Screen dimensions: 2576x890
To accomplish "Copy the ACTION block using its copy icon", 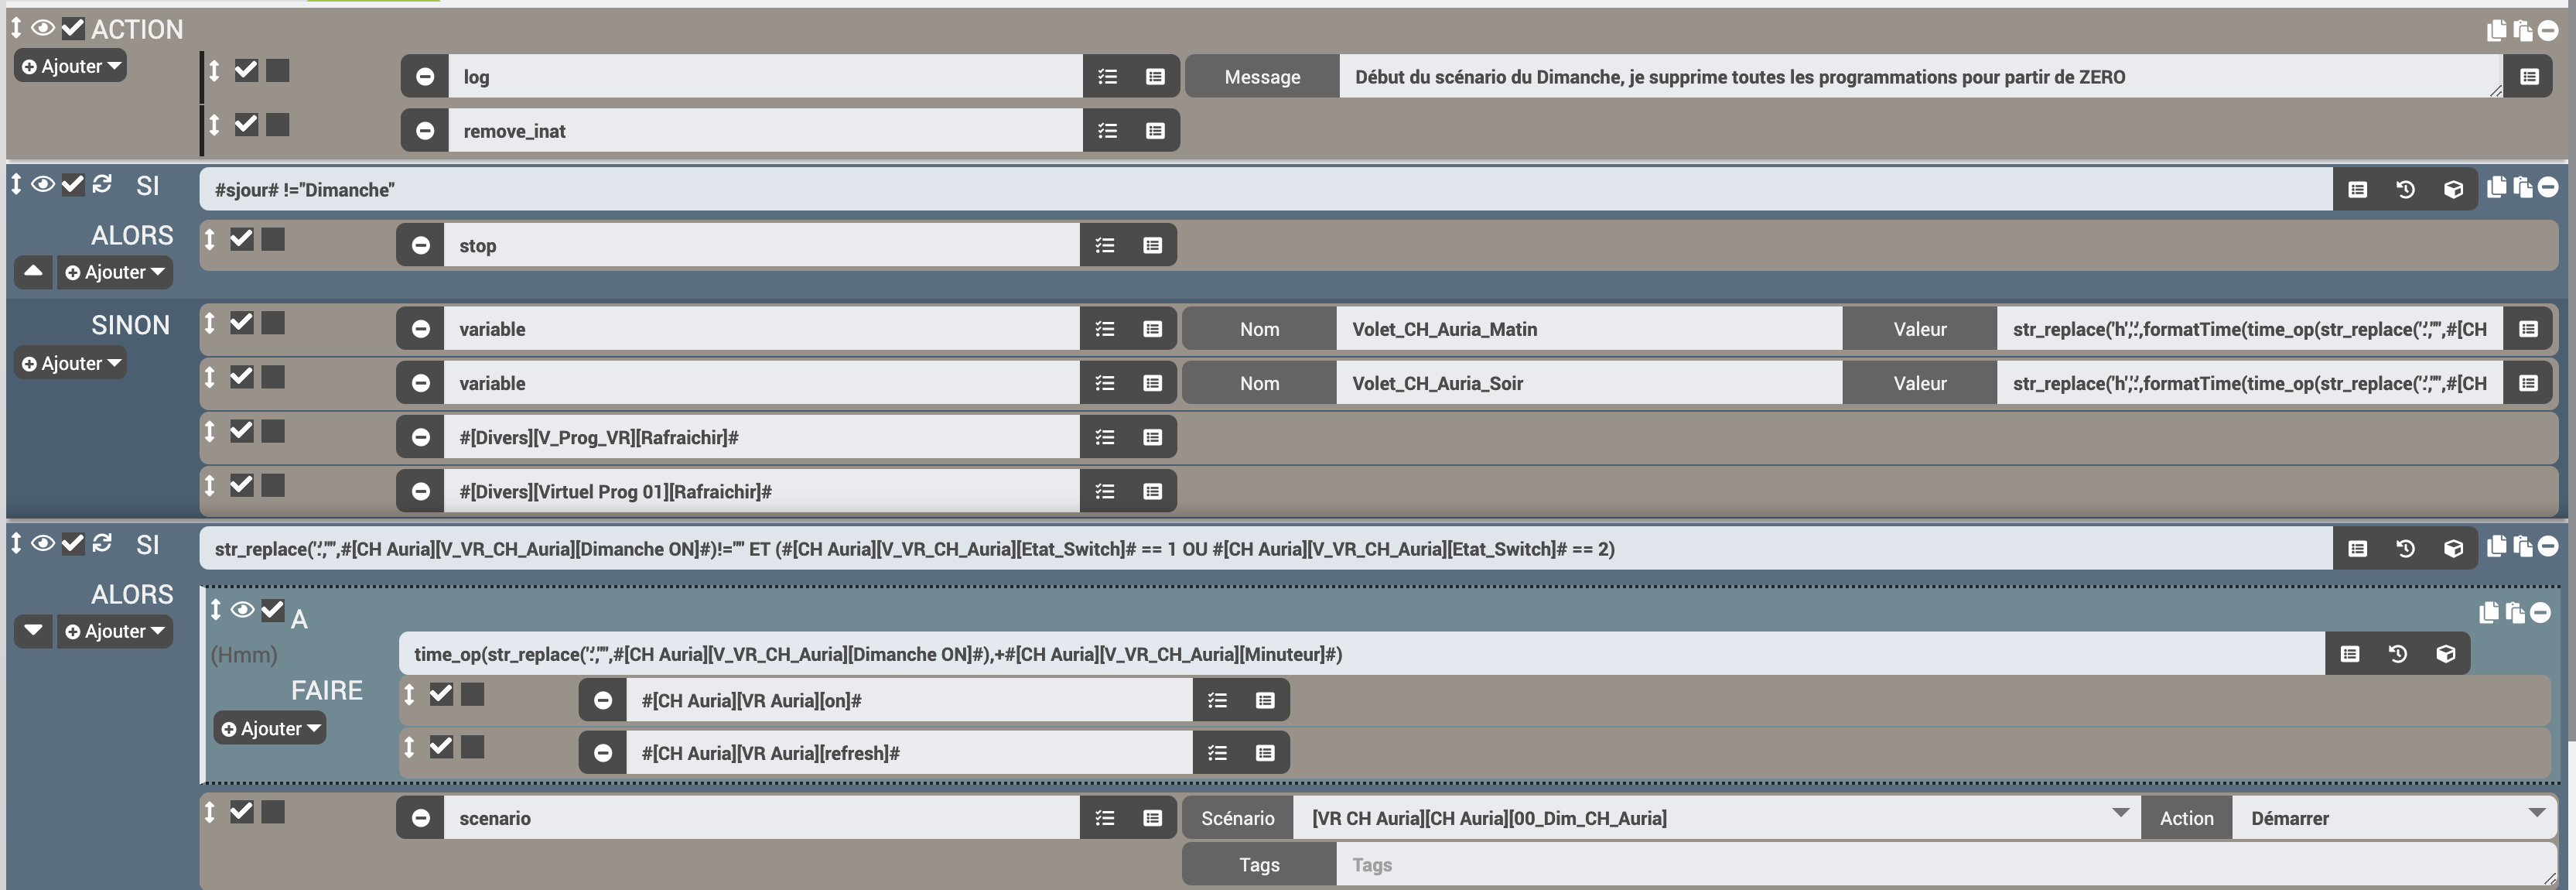I will 2496,30.
